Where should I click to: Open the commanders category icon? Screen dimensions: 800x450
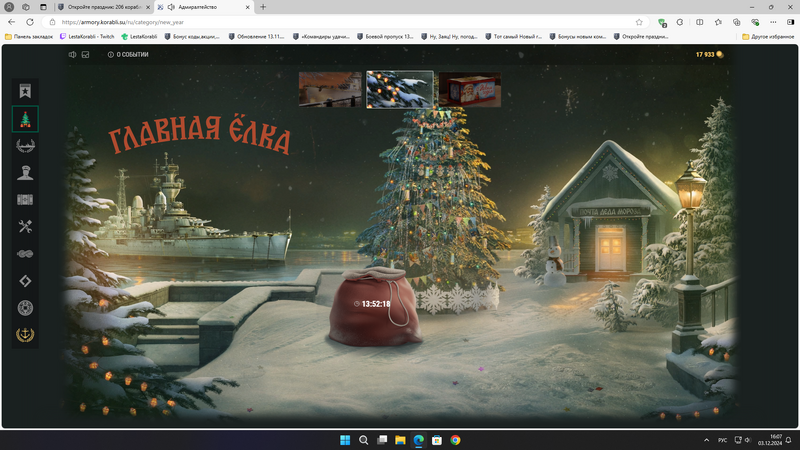pos(25,173)
